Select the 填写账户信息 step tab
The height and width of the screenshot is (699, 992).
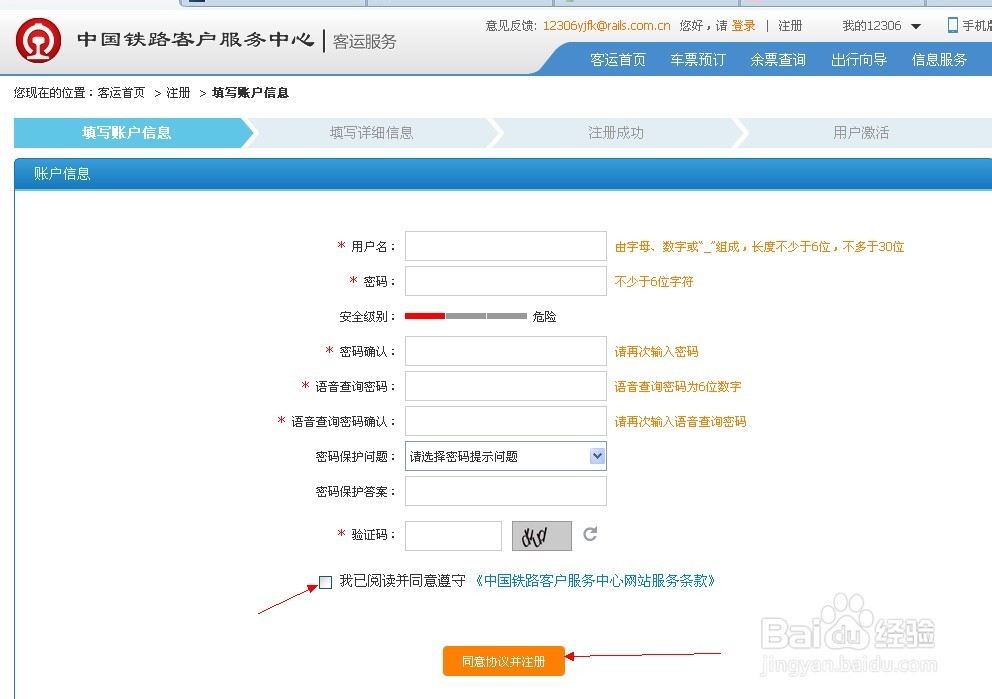(127, 133)
